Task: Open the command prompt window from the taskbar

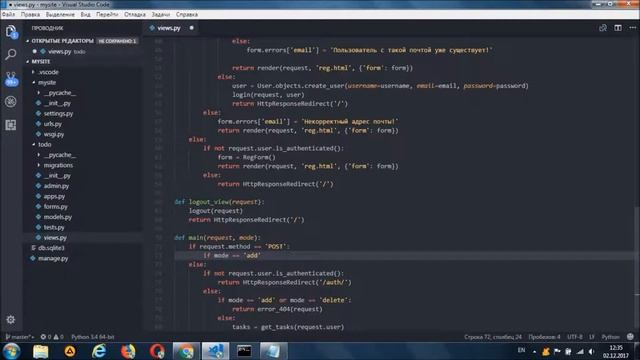Action: tap(244, 351)
